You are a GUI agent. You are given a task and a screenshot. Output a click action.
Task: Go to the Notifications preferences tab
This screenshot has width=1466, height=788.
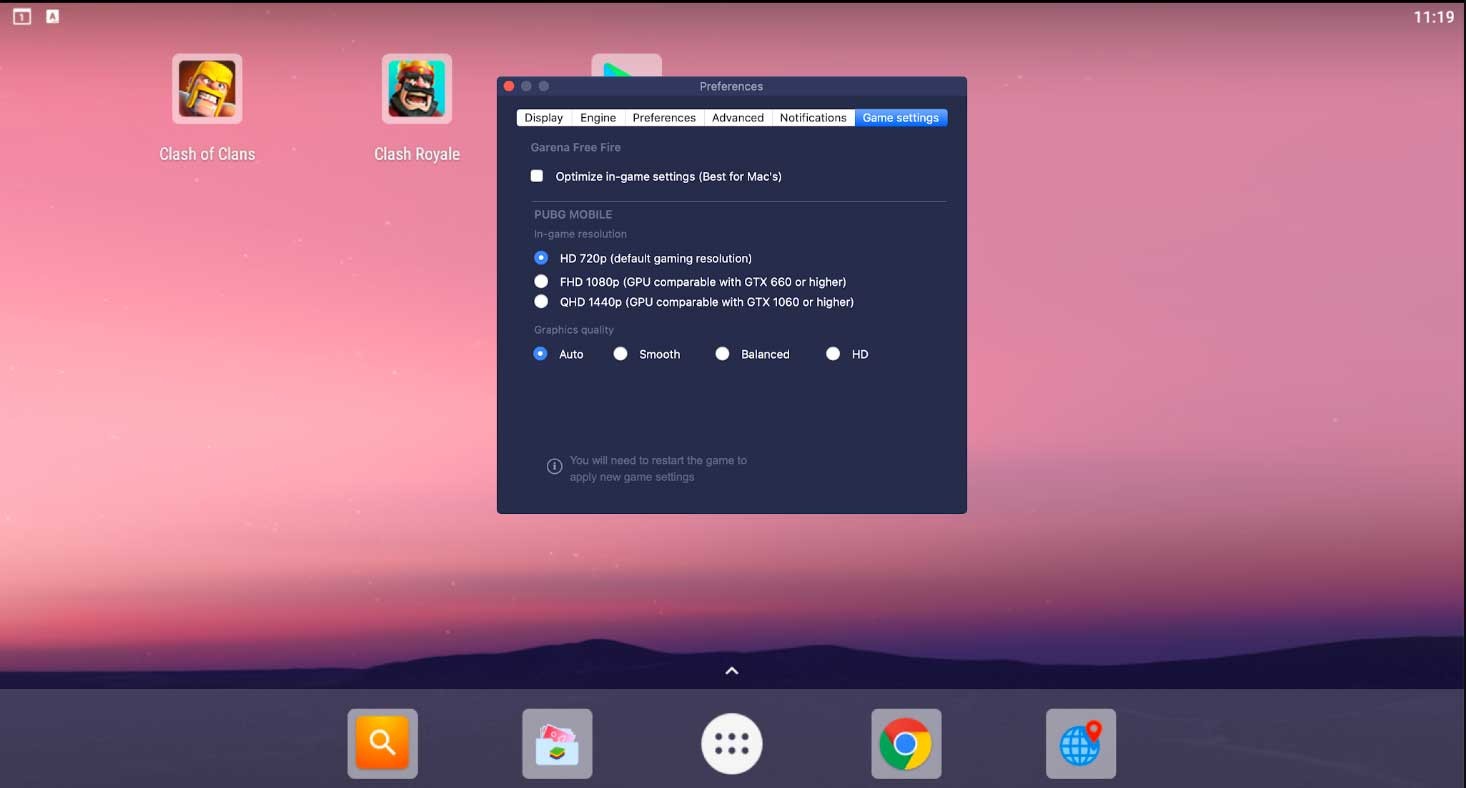click(x=813, y=117)
